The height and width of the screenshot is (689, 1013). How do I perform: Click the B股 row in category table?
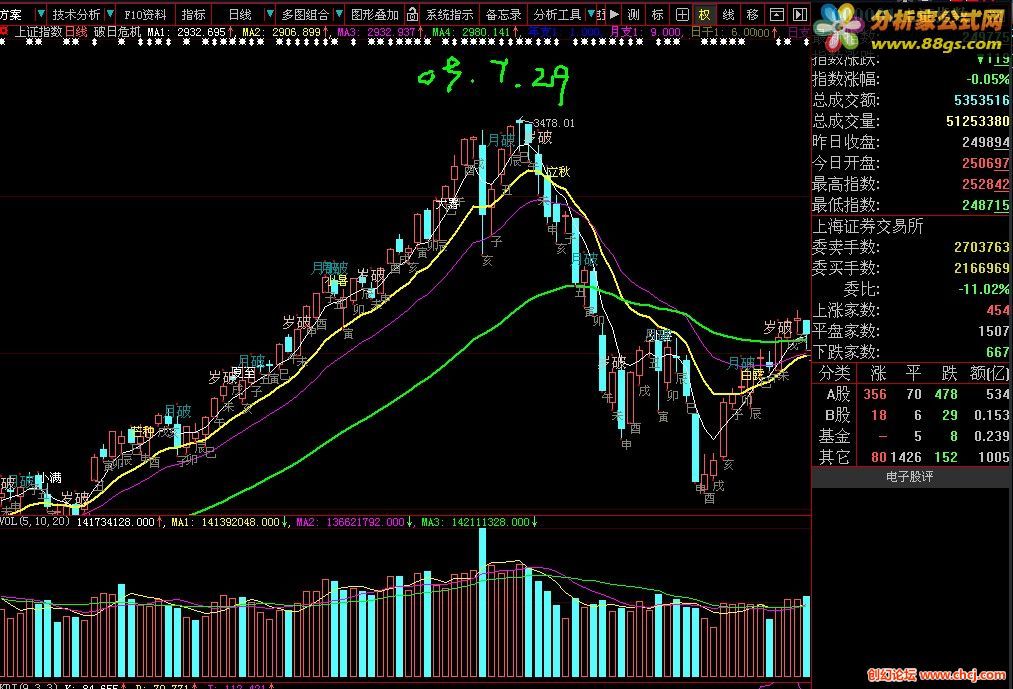point(910,415)
